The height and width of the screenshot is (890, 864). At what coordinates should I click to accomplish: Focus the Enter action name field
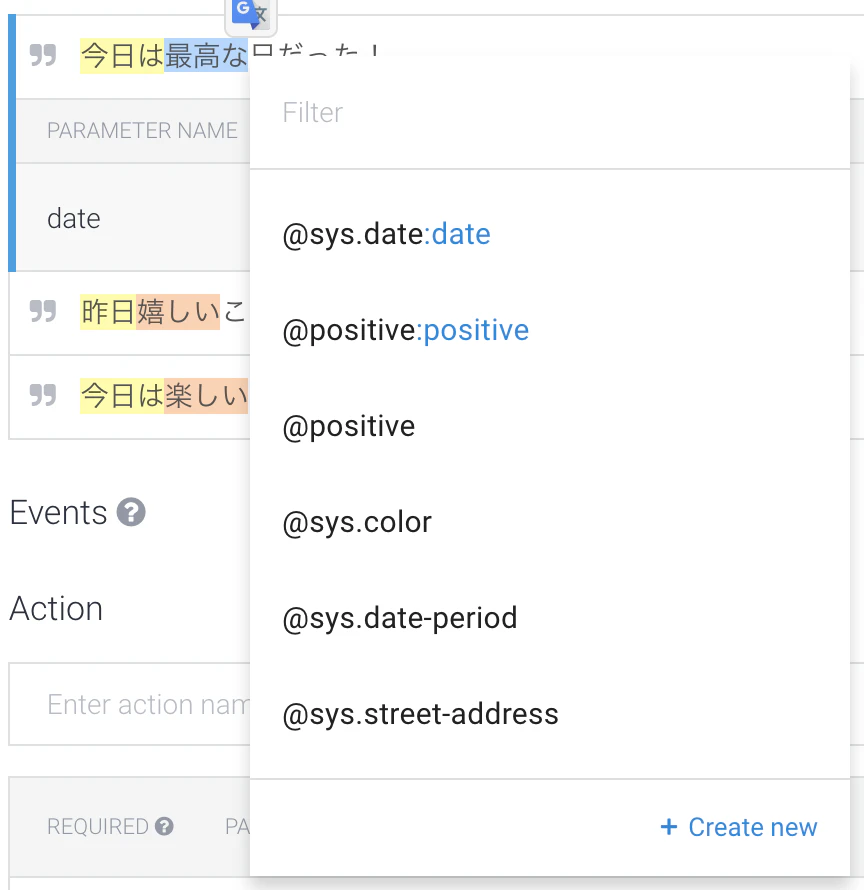pyautogui.click(x=129, y=704)
